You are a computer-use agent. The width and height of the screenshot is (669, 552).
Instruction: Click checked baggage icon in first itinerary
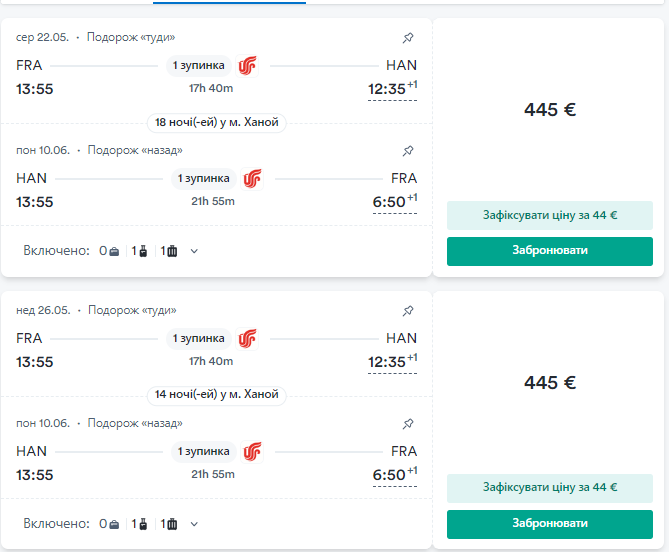pyautogui.click(x=172, y=251)
